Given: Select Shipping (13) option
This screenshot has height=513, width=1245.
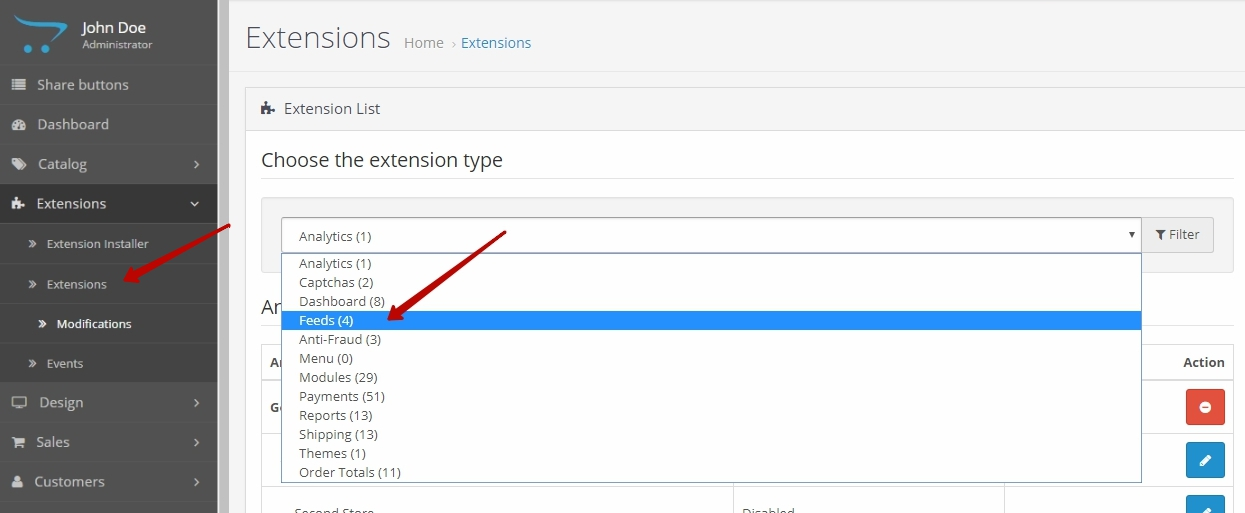Looking at the screenshot, I should pos(711,435).
